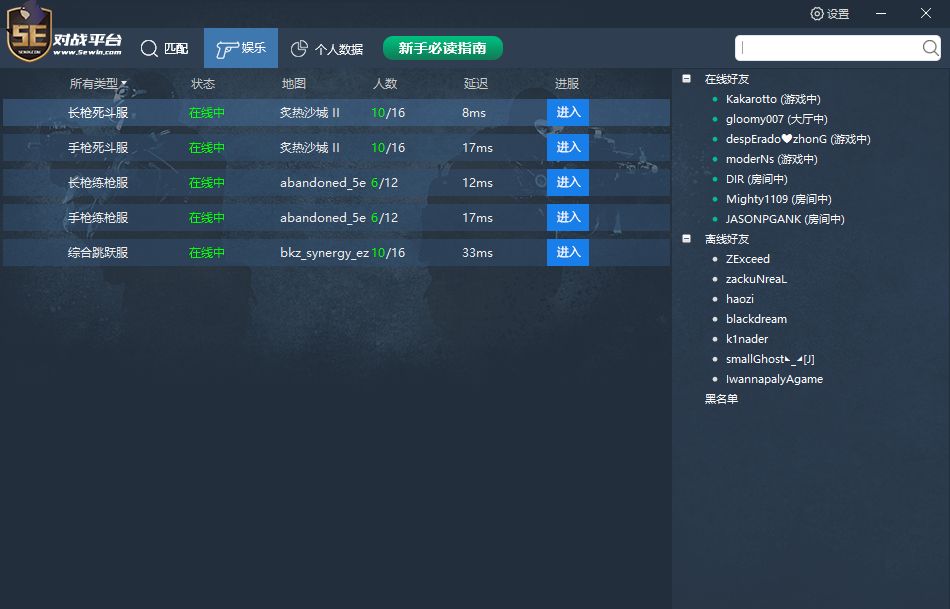
Task: Select offline friend blackdream
Action: [756, 319]
